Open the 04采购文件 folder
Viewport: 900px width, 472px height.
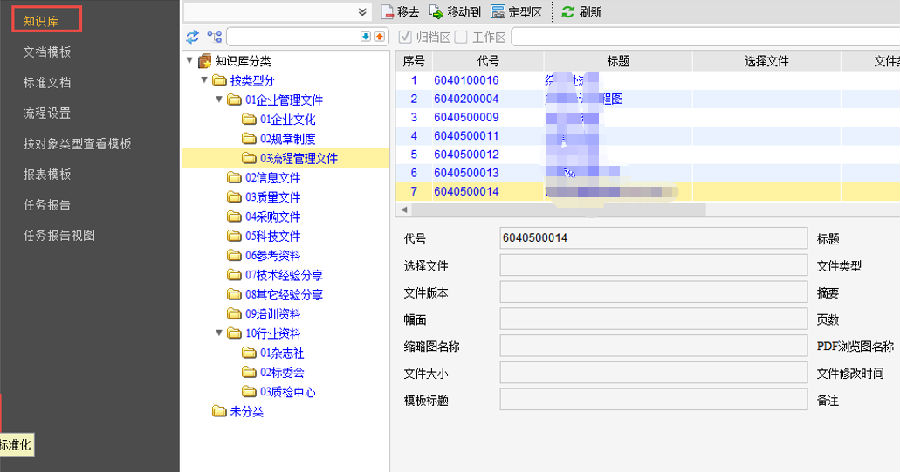(x=264, y=217)
